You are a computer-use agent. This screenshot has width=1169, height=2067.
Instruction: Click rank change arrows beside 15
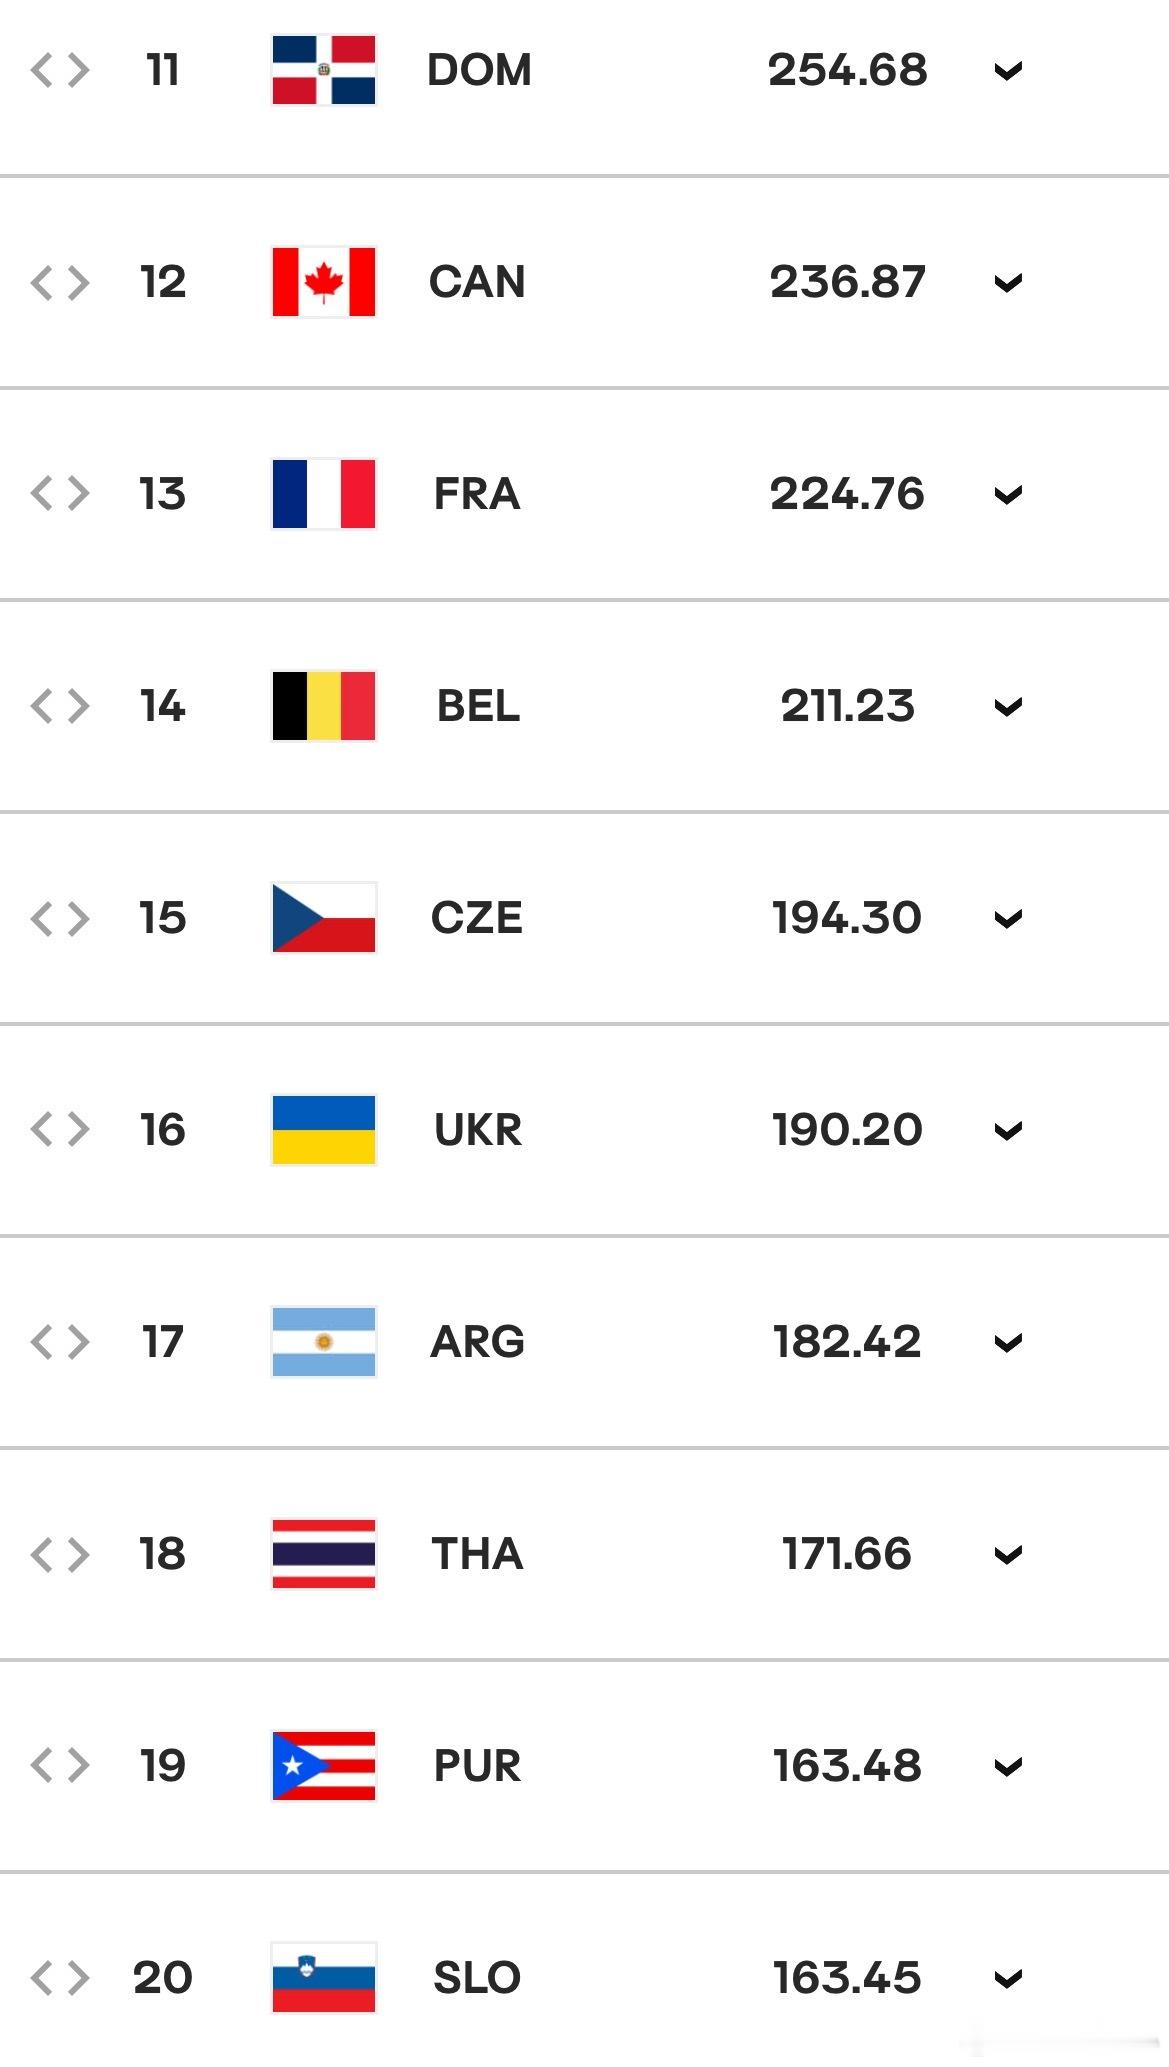[x=60, y=918]
